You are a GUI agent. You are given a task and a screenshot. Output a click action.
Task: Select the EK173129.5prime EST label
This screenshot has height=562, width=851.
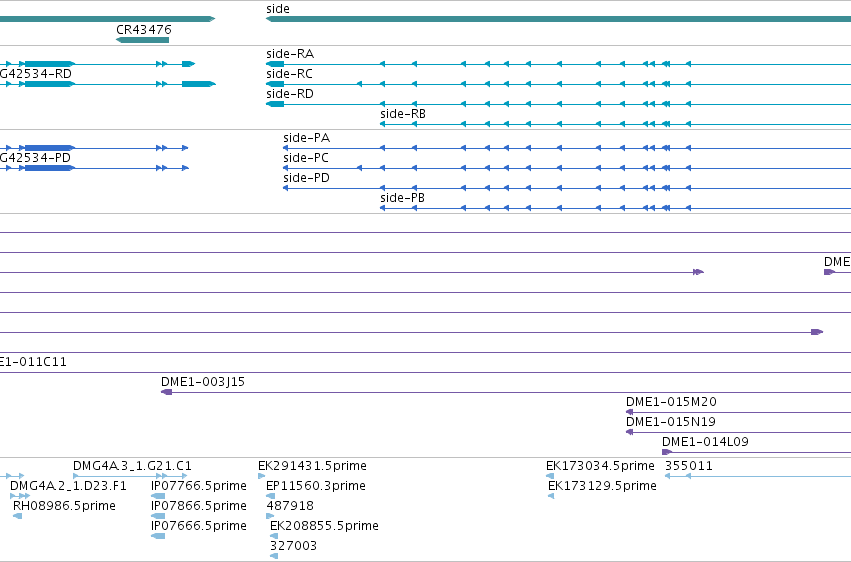[x=602, y=486]
